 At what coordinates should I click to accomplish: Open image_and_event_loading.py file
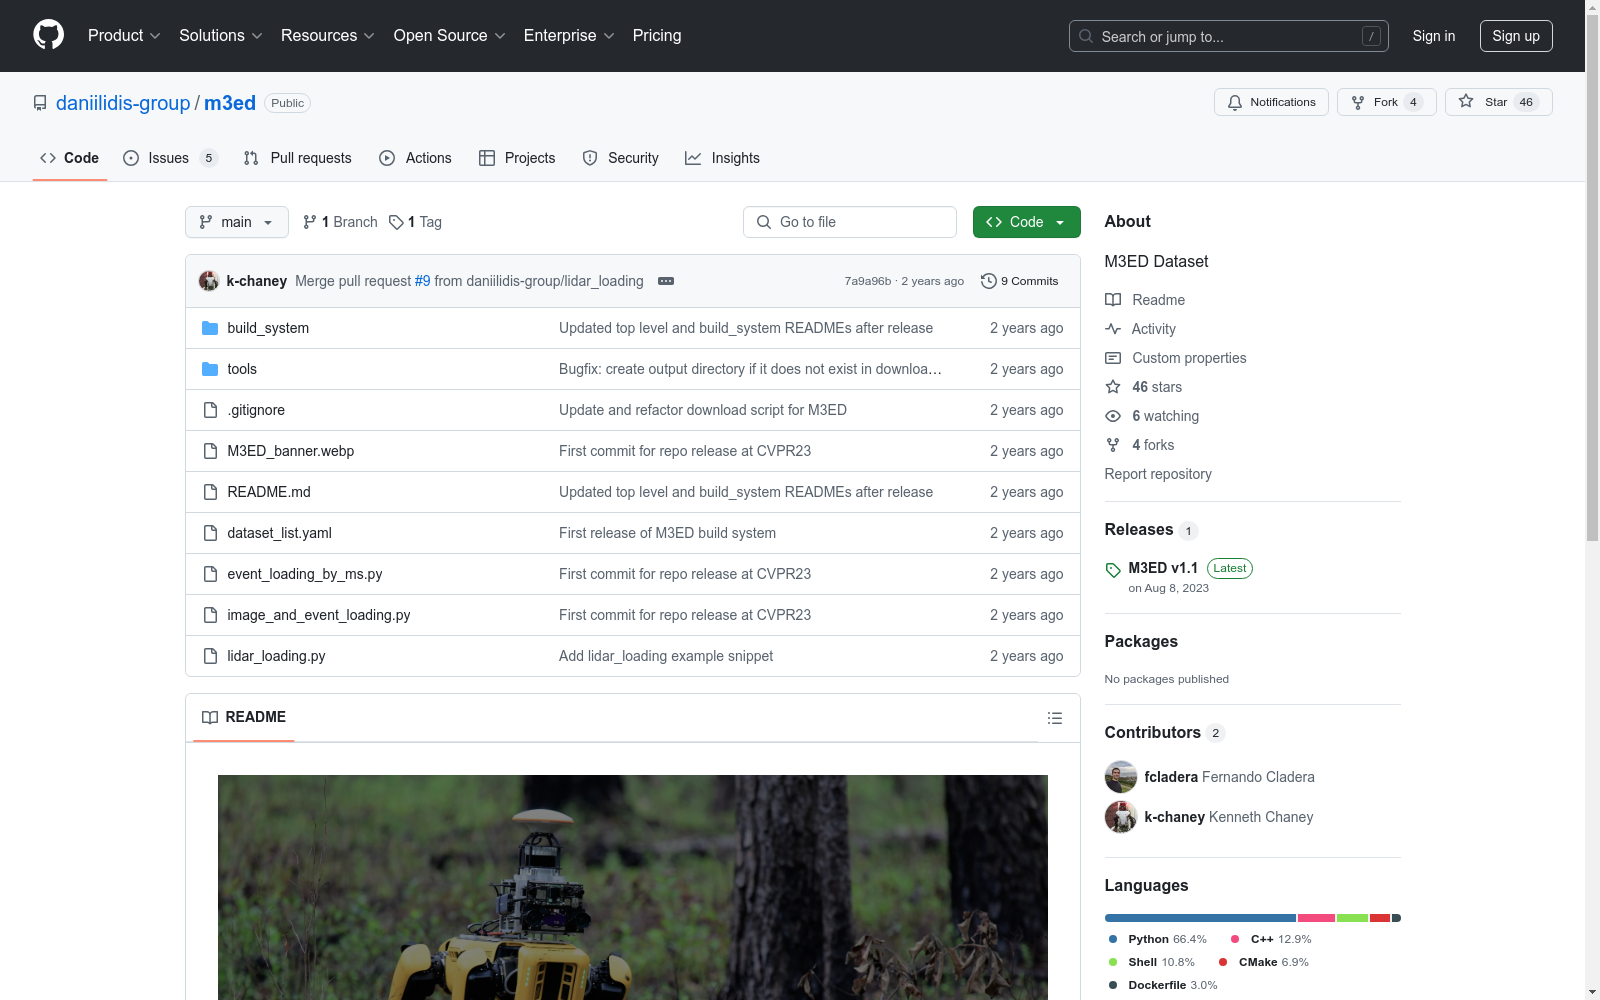tap(319, 615)
